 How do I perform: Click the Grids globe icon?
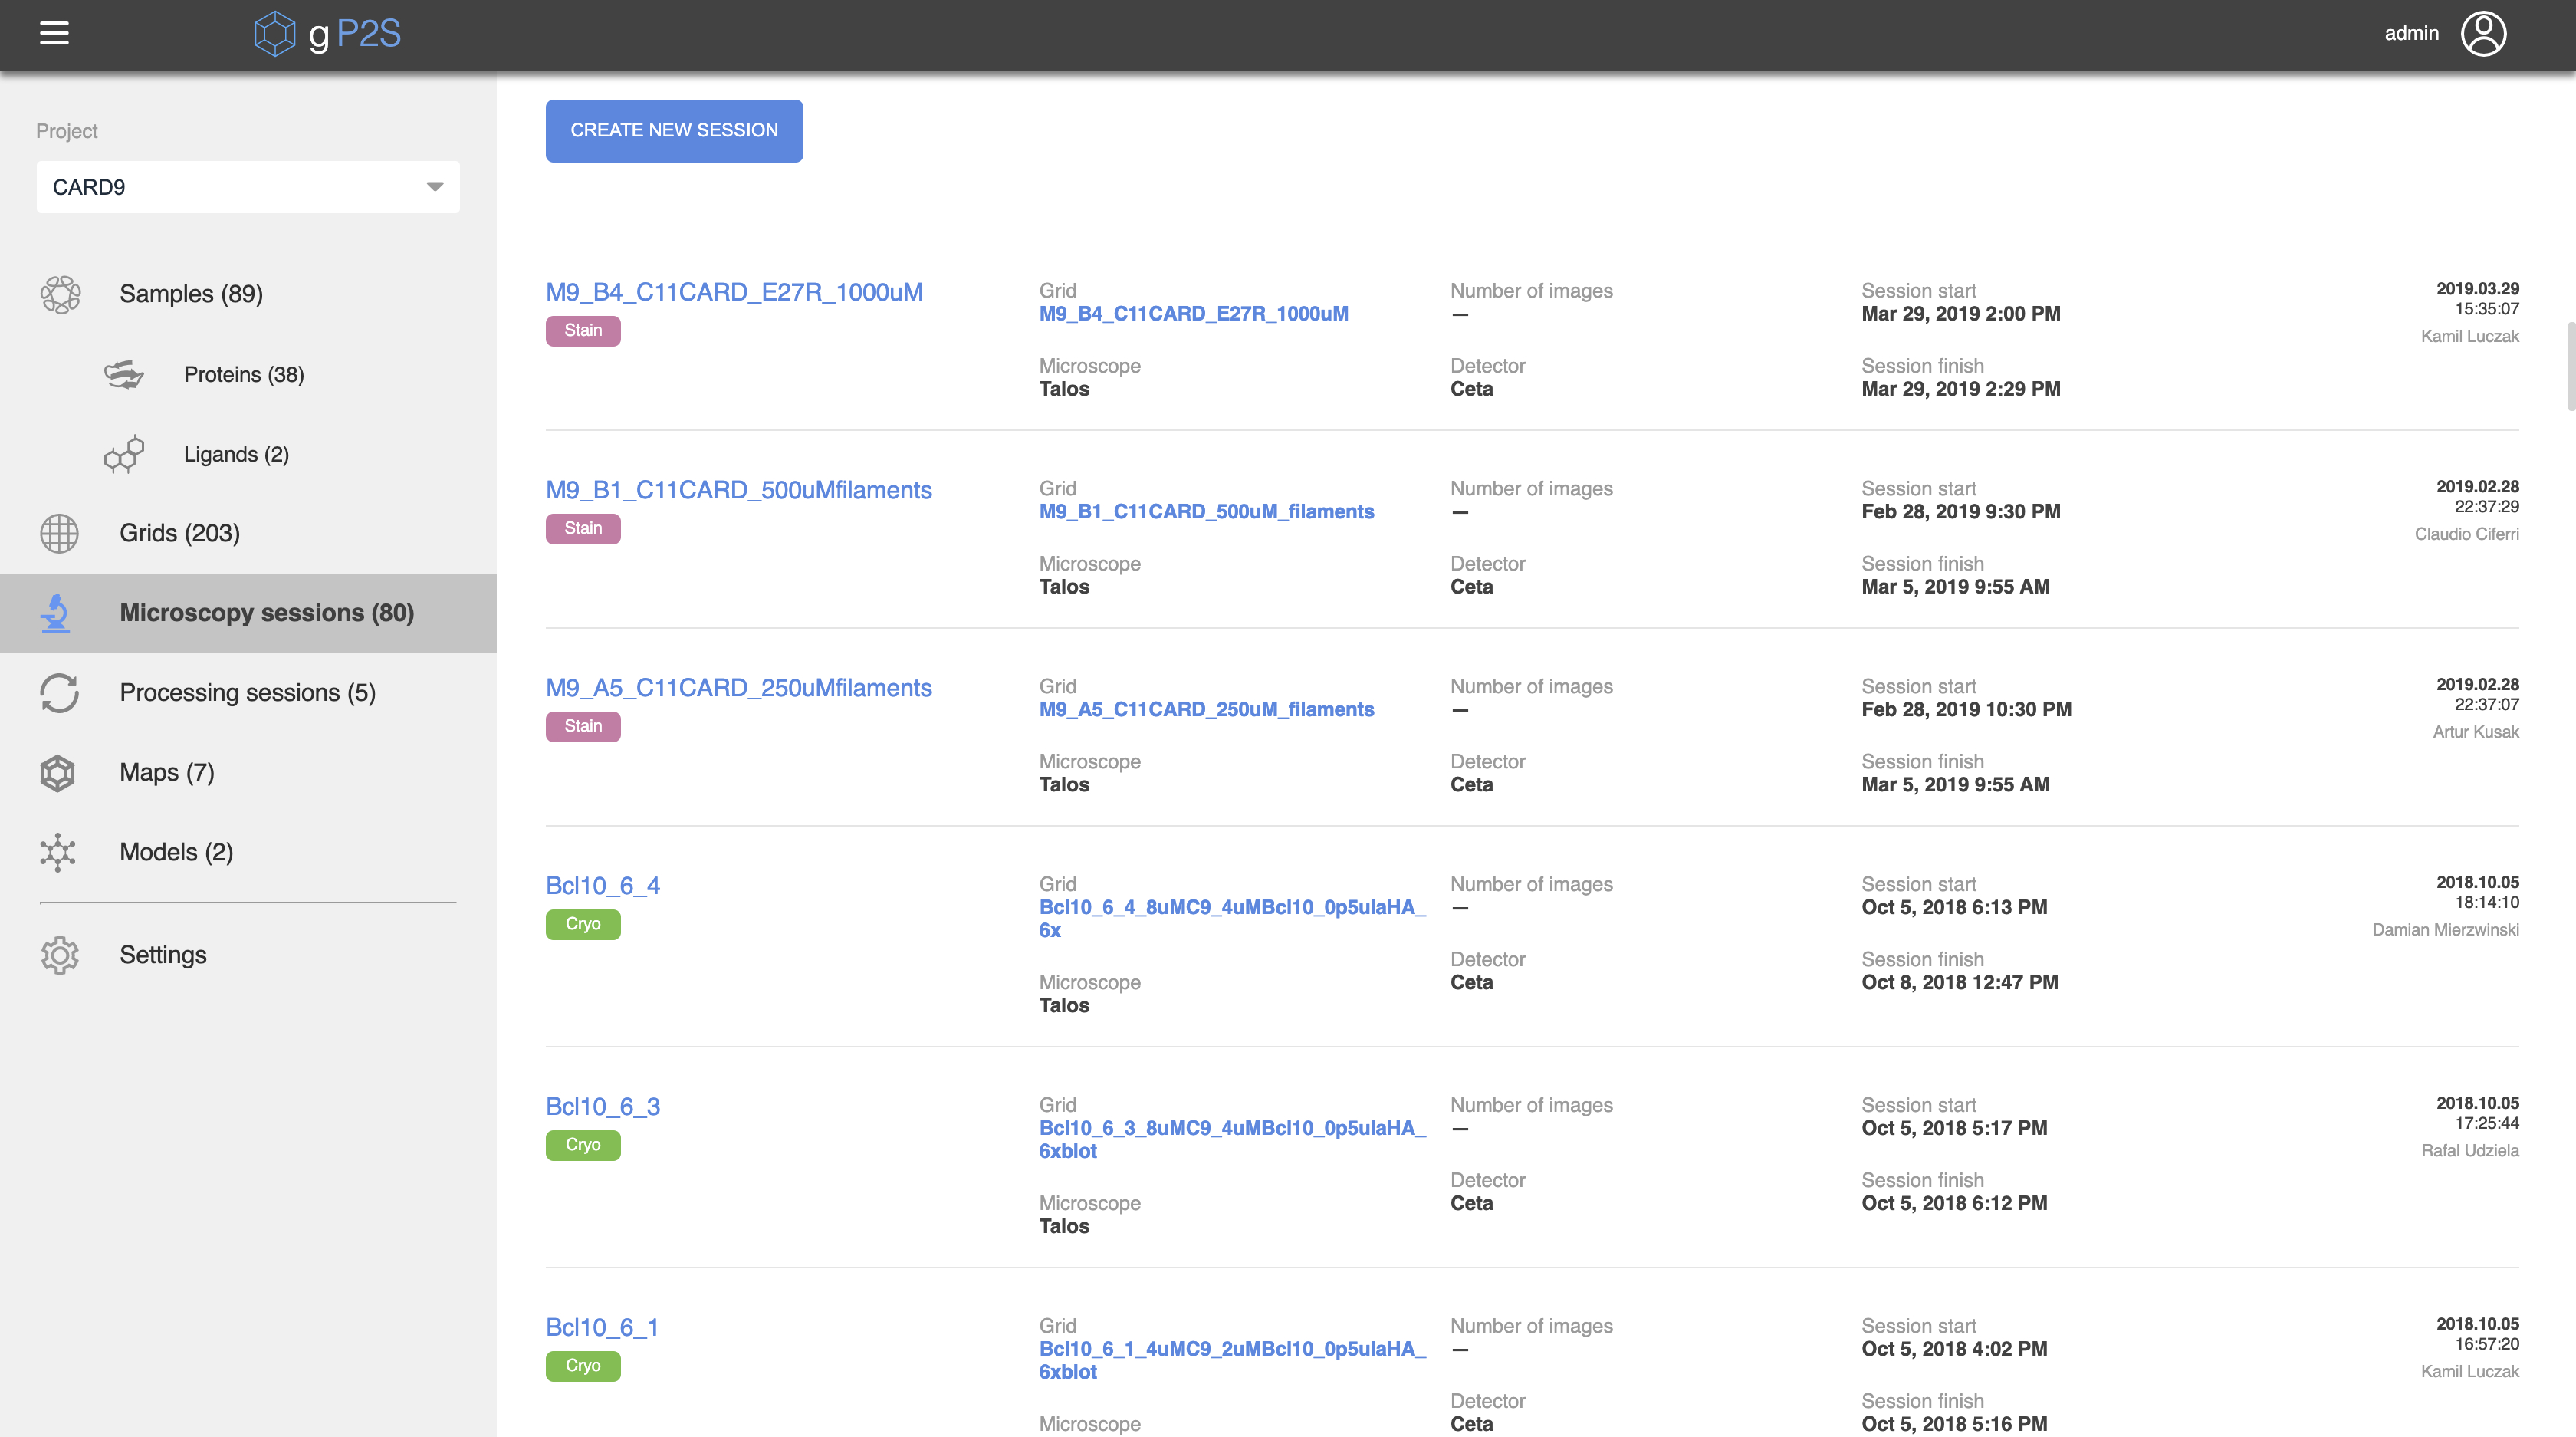point(59,533)
